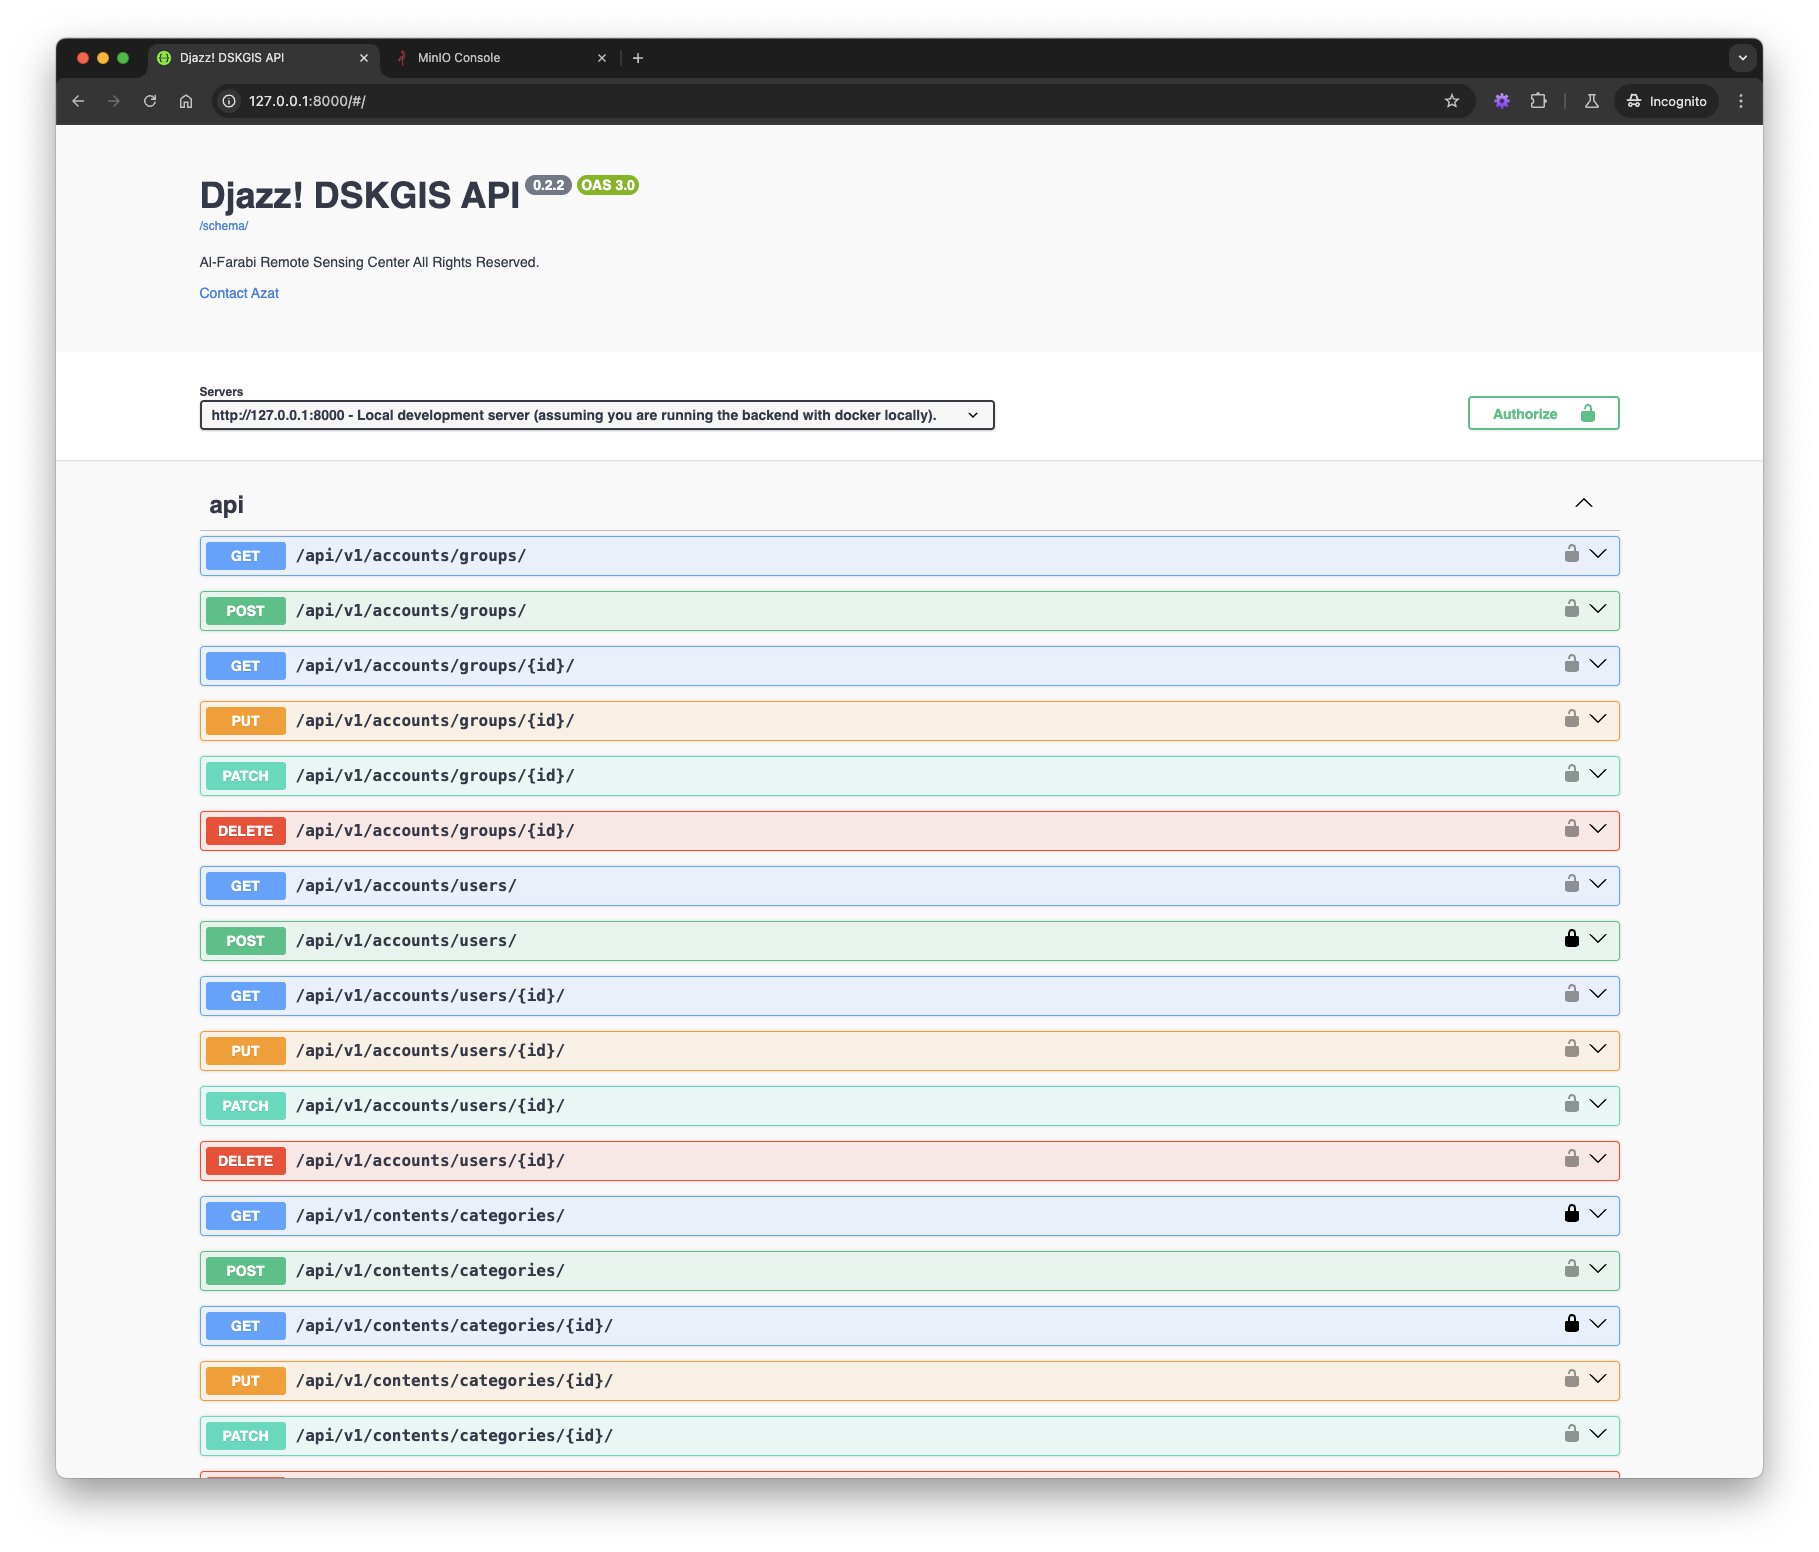
Task: Open the browser extensions puzzle icon
Action: tap(1538, 101)
